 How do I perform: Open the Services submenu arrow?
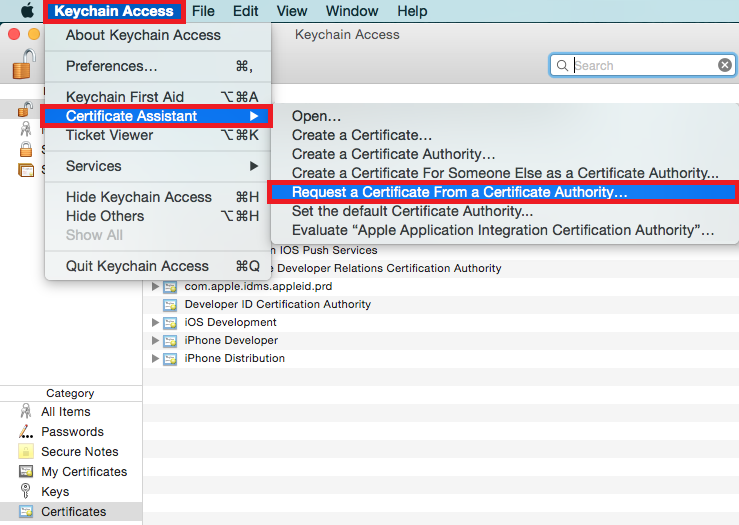(254, 166)
